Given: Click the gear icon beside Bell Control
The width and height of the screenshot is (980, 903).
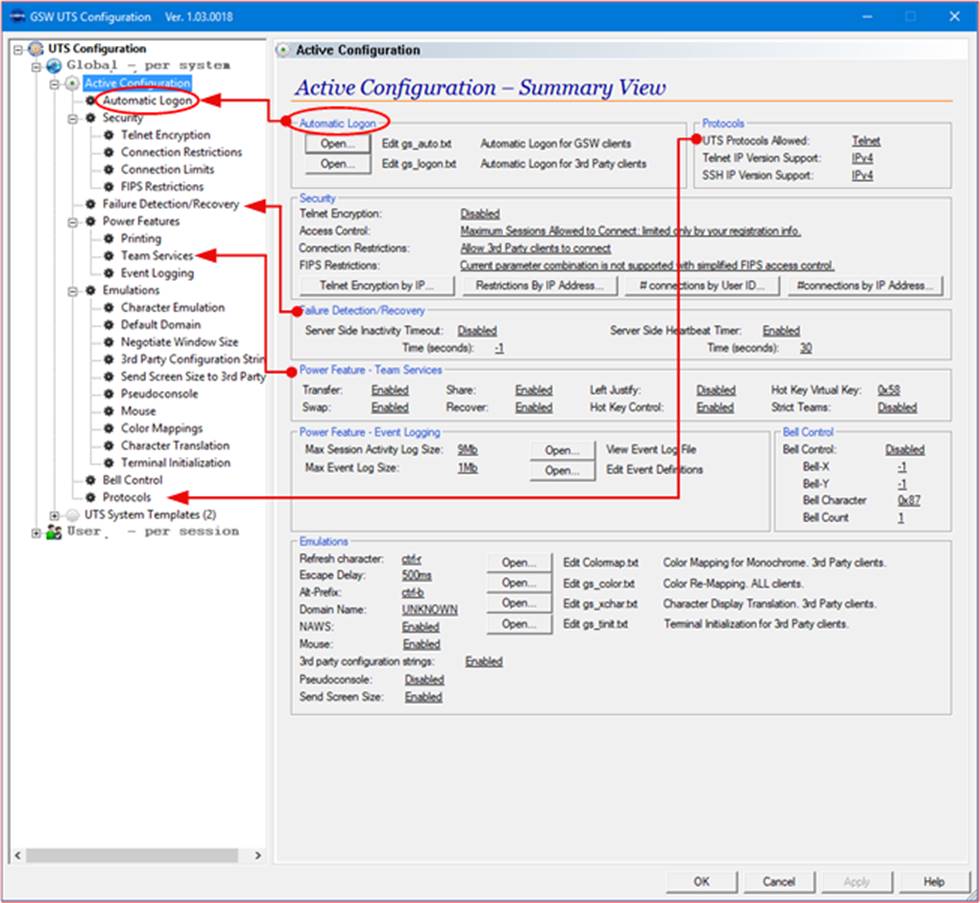Looking at the screenshot, I should [x=91, y=480].
